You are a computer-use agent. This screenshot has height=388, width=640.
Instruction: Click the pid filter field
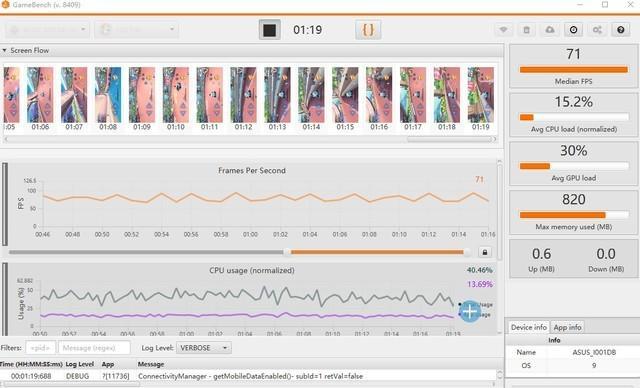click(x=40, y=348)
